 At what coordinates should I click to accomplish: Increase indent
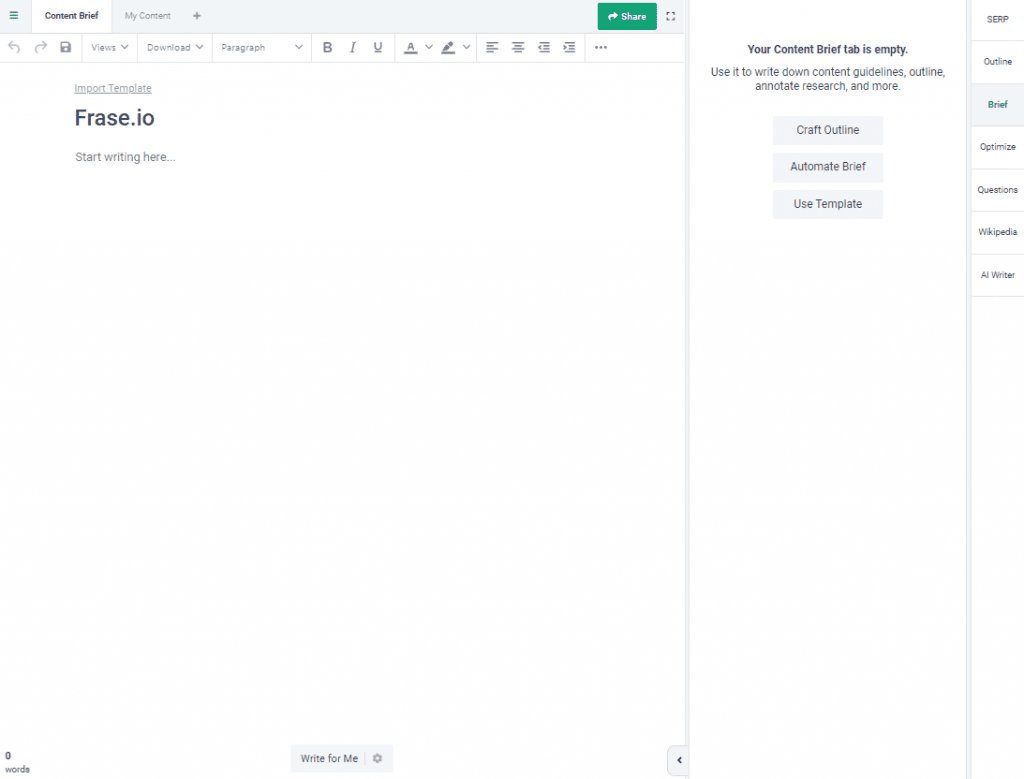[569, 47]
